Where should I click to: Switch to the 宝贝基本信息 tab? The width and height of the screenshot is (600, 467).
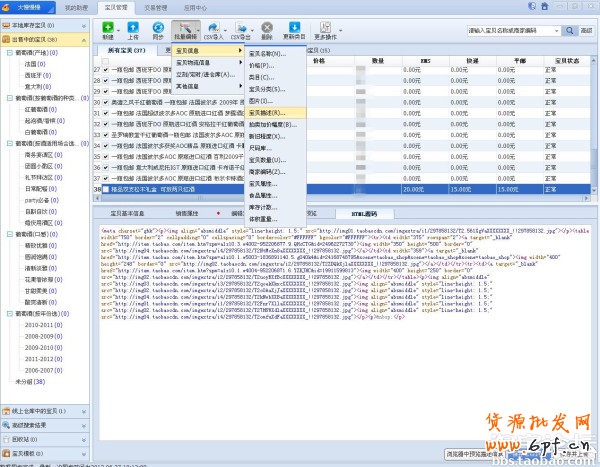pyautogui.click(x=127, y=214)
